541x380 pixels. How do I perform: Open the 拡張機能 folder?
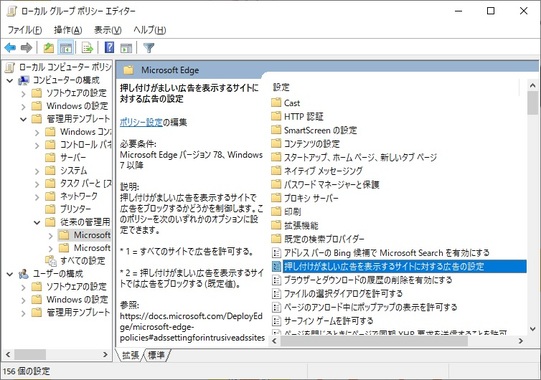coord(295,225)
